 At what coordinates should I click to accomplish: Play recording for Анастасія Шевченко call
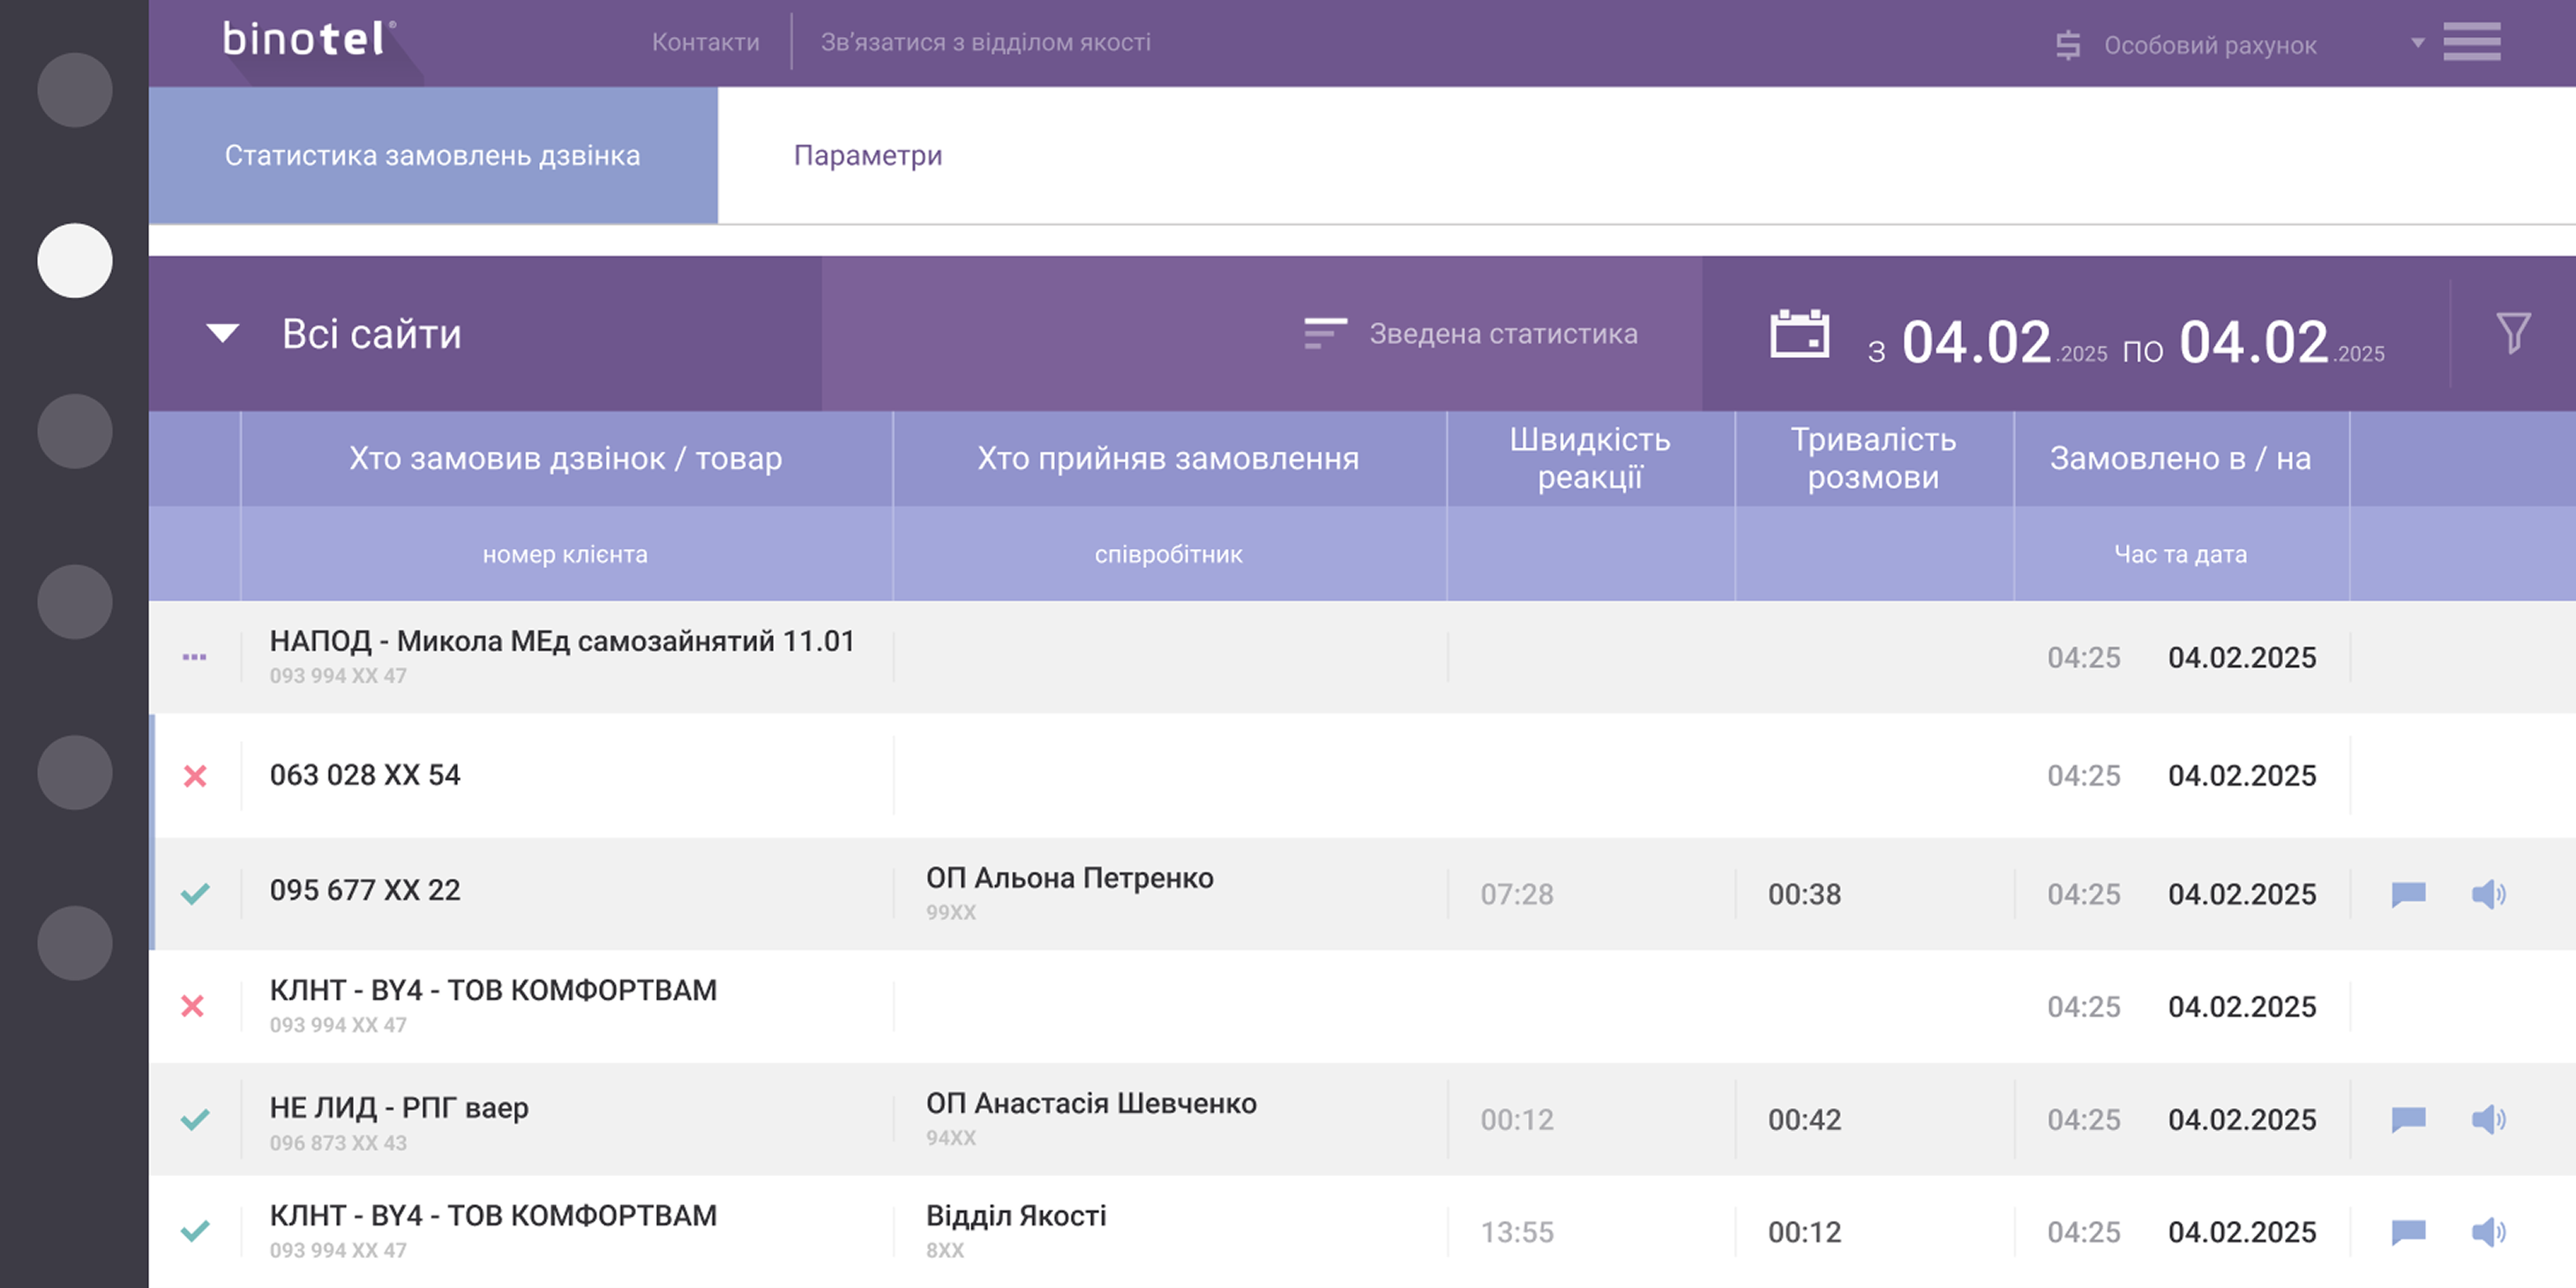pos(2488,1119)
